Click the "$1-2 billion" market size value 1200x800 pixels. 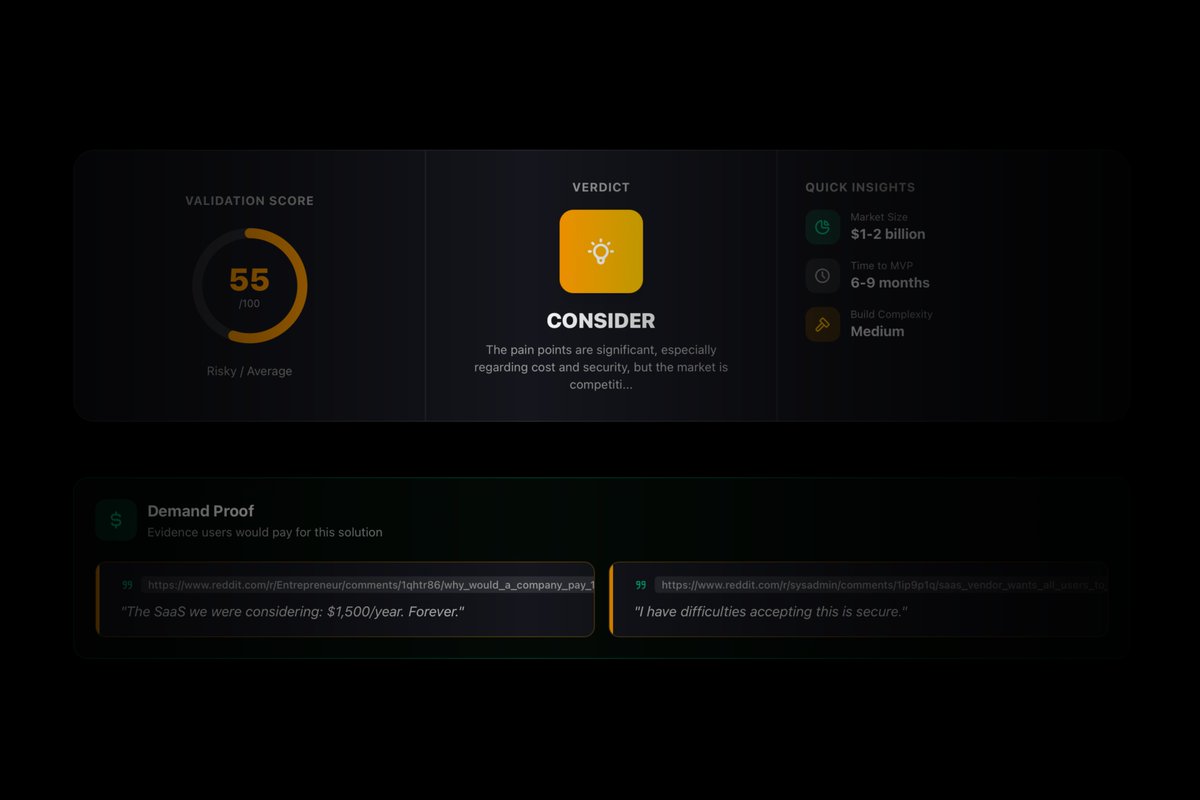[x=888, y=234]
